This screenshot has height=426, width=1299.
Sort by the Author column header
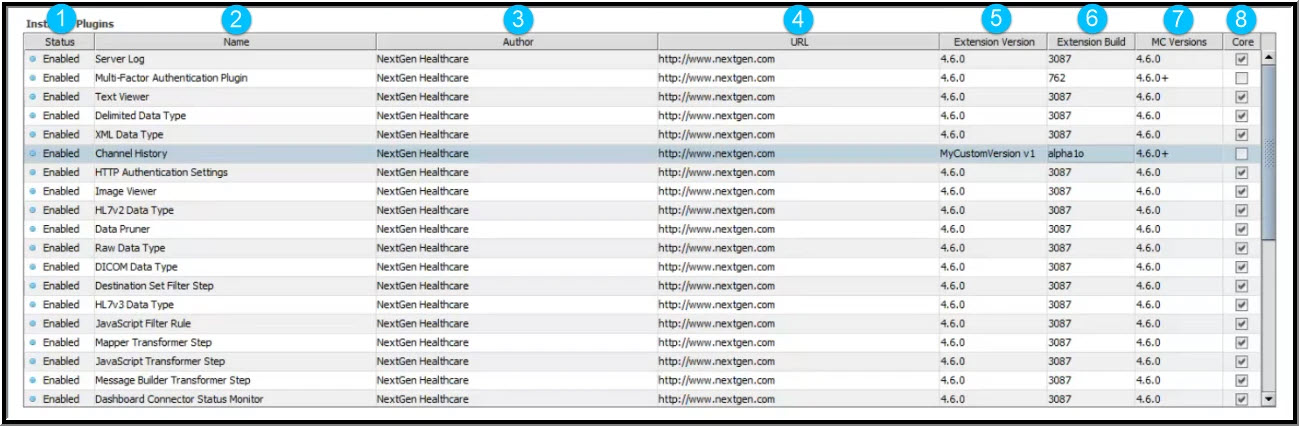click(x=517, y=42)
